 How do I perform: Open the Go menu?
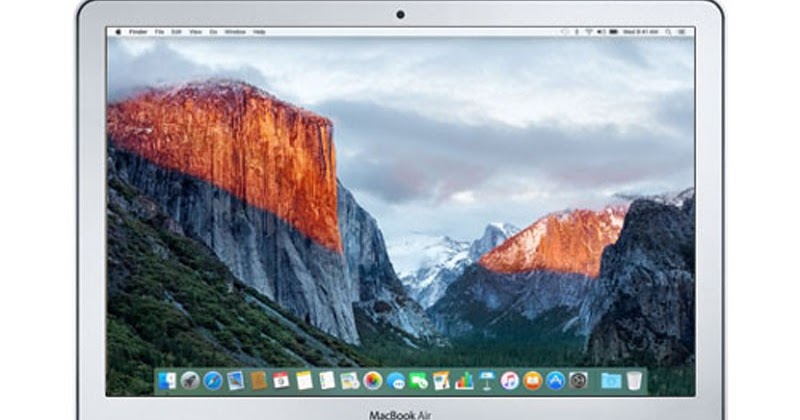tap(213, 32)
